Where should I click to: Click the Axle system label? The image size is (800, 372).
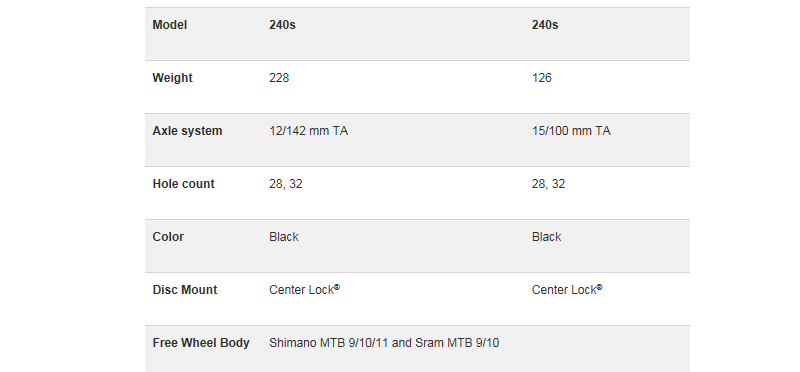(x=187, y=131)
